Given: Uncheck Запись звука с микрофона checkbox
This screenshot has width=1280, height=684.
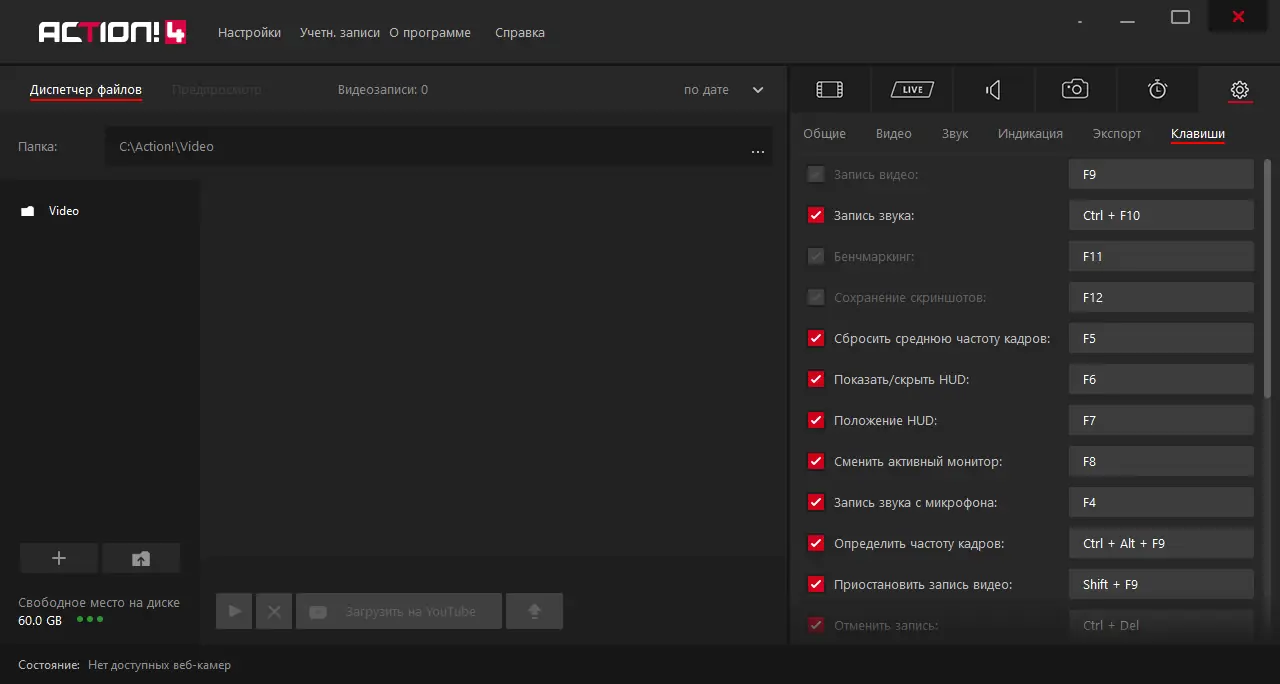Looking at the screenshot, I should [x=816, y=502].
